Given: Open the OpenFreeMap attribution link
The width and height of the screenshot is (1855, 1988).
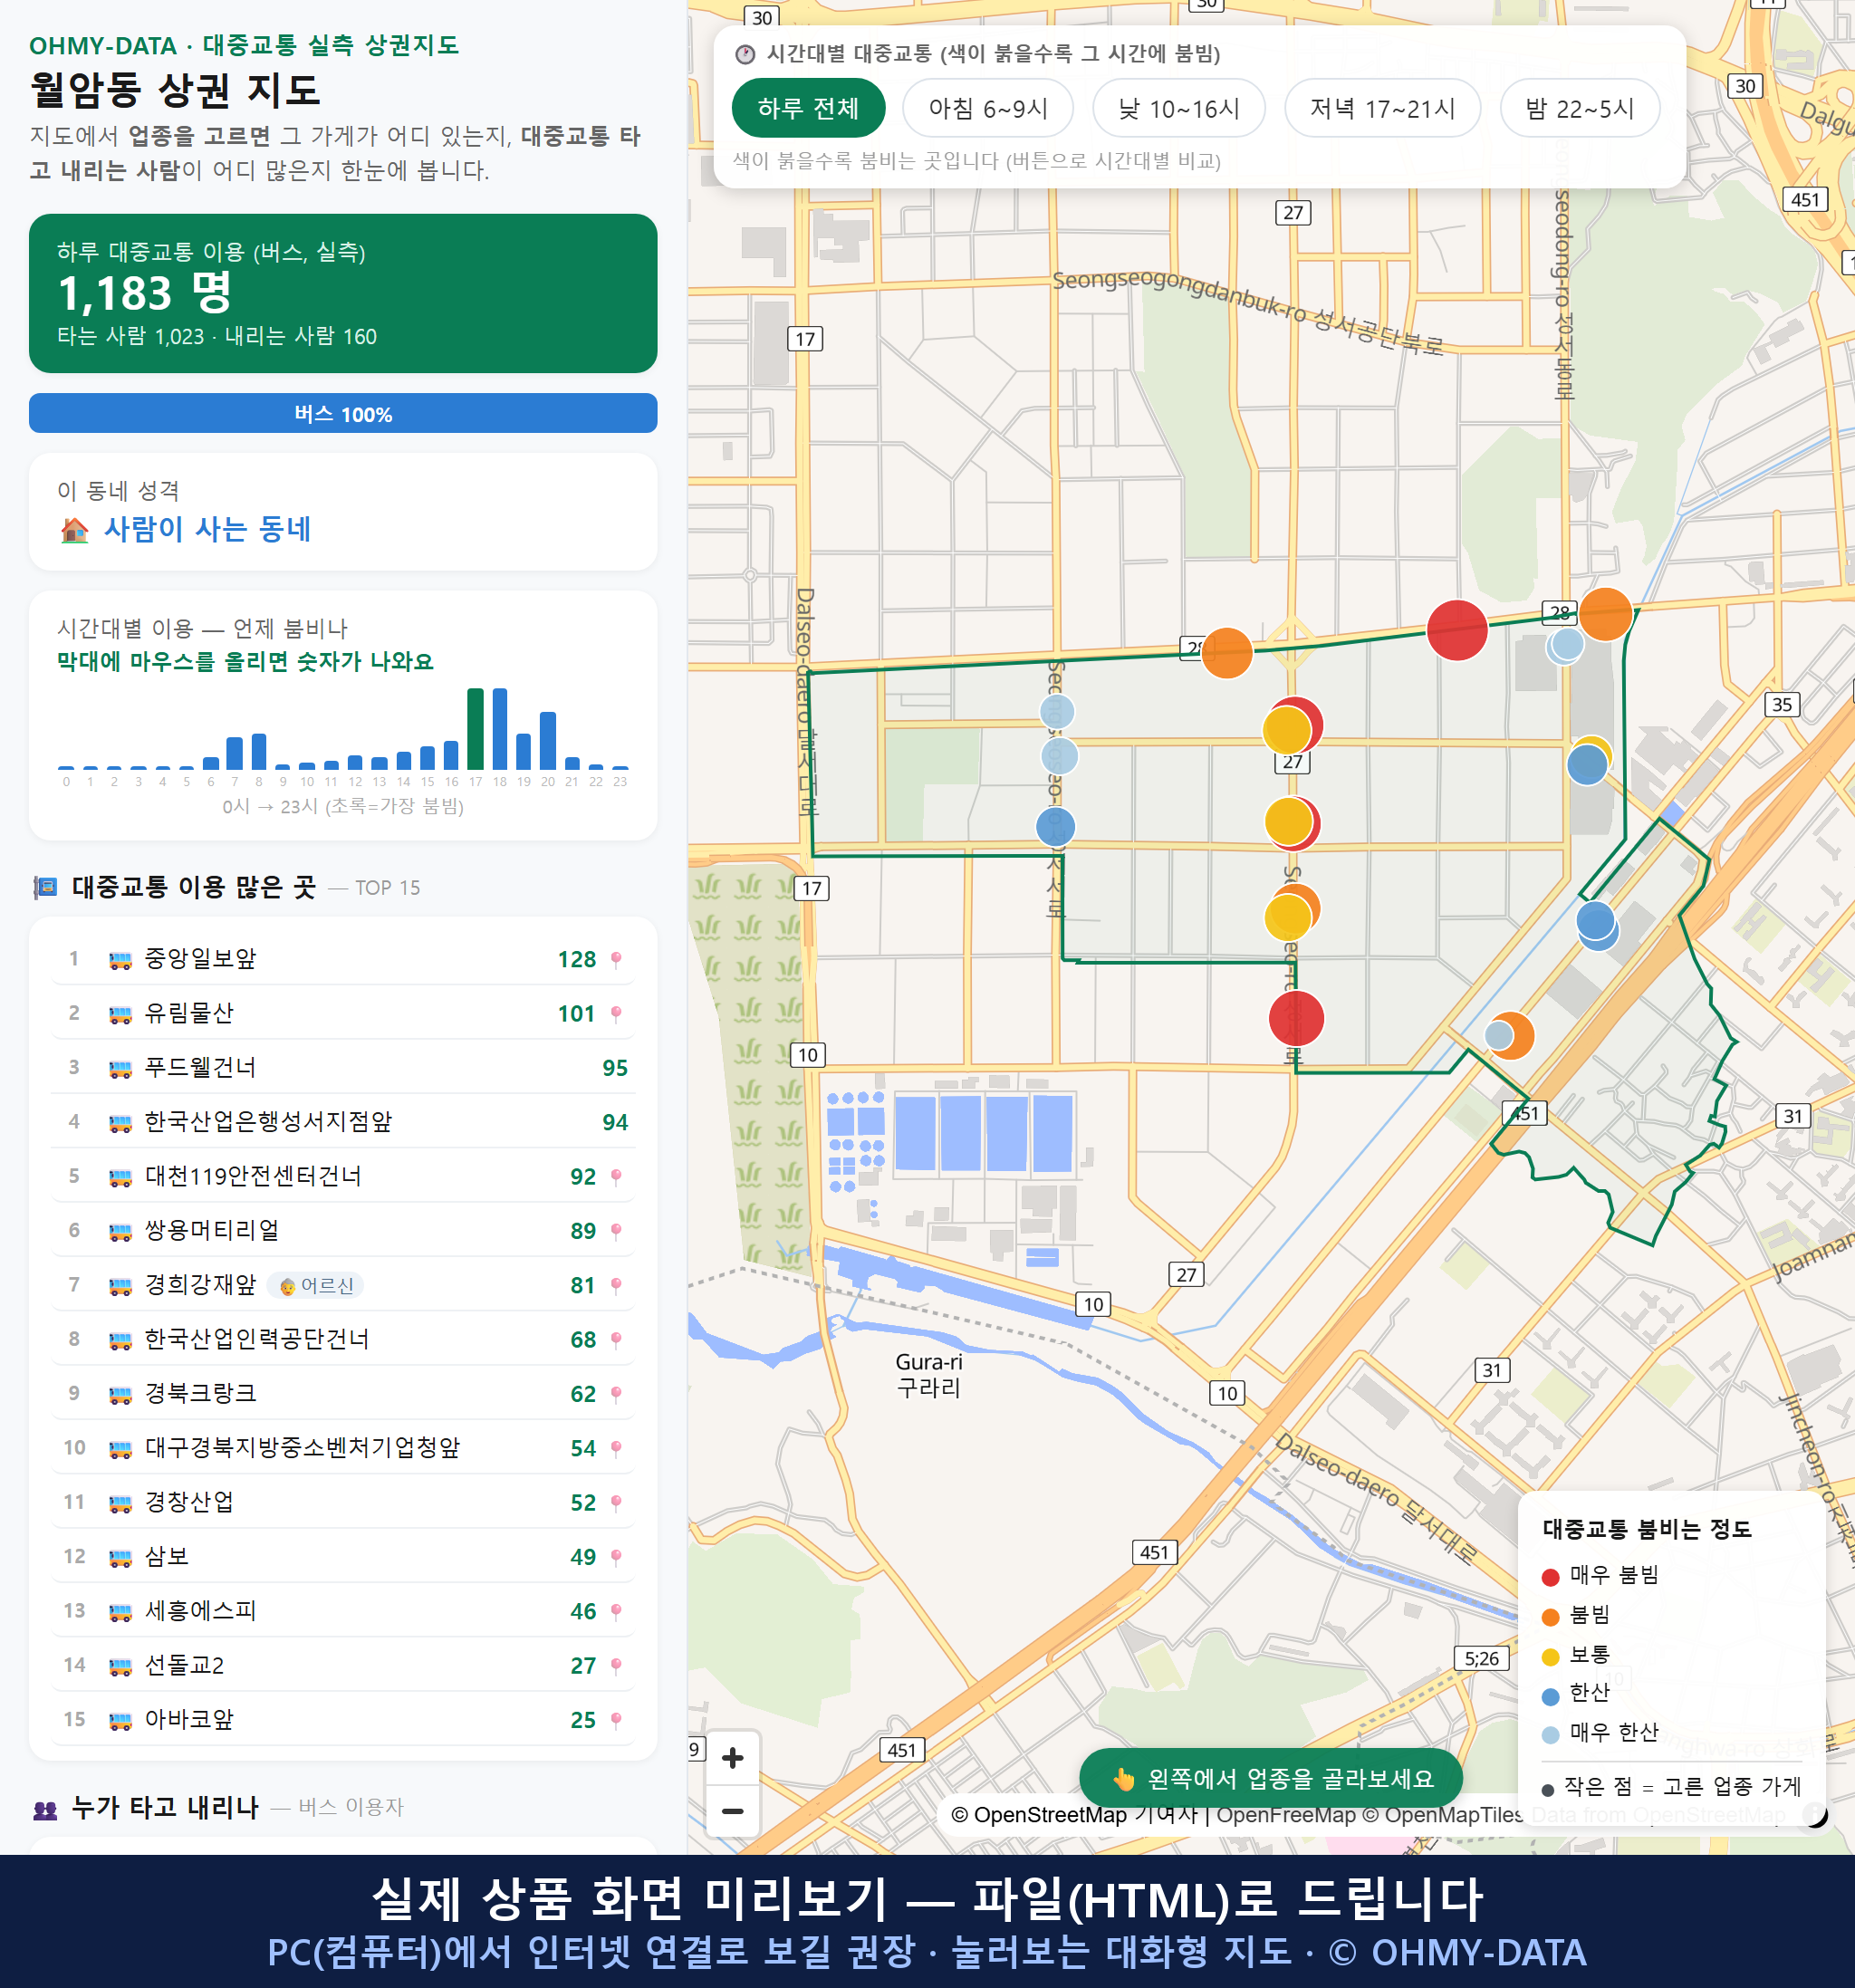Looking at the screenshot, I should pyautogui.click(x=1286, y=1814).
